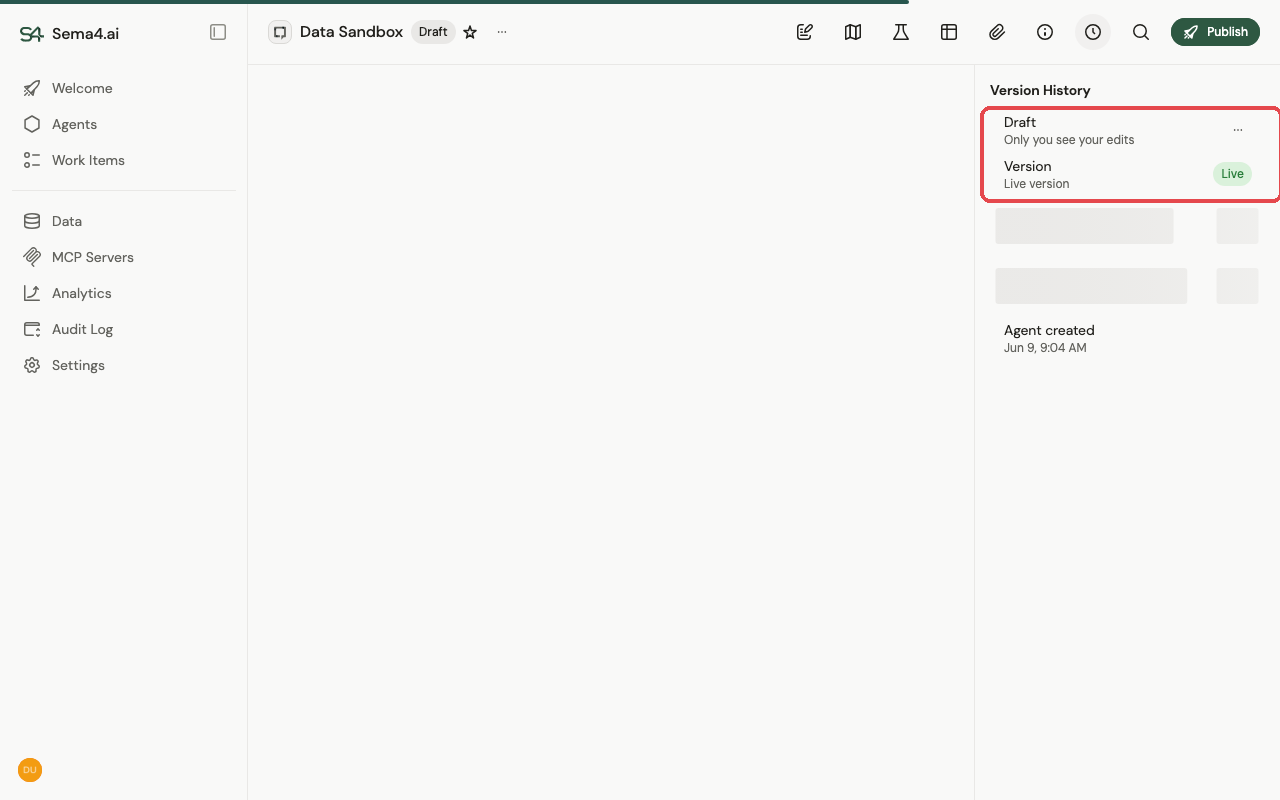The width and height of the screenshot is (1280, 800).
Task: Open the header more options ellipsis
Action: click(502, 32)
